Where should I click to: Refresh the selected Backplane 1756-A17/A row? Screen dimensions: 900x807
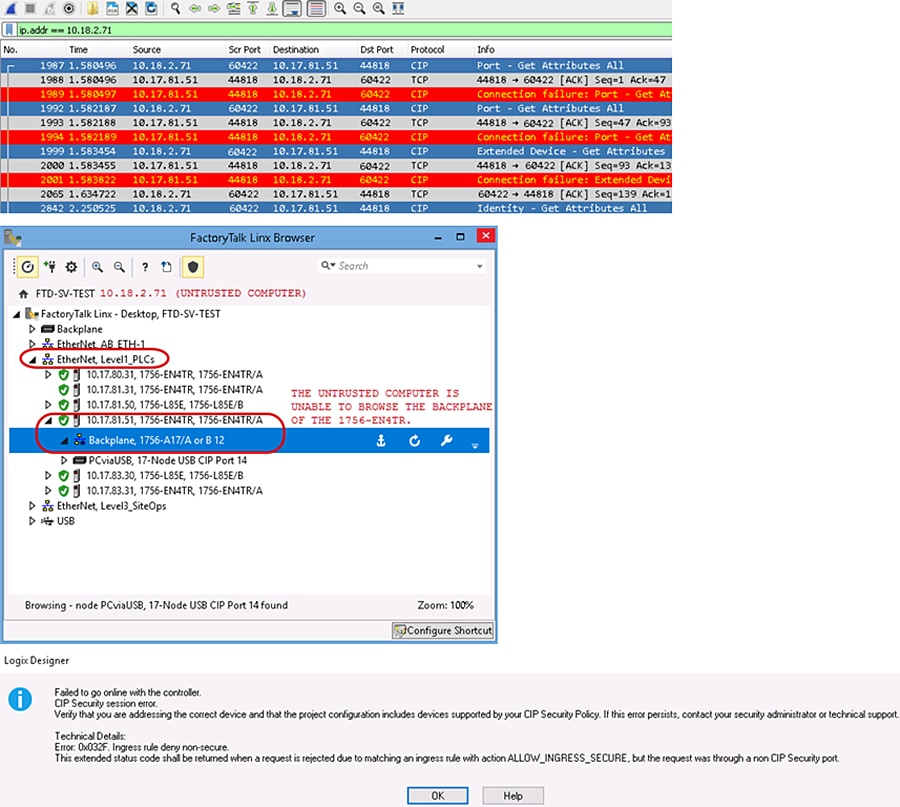414,441
